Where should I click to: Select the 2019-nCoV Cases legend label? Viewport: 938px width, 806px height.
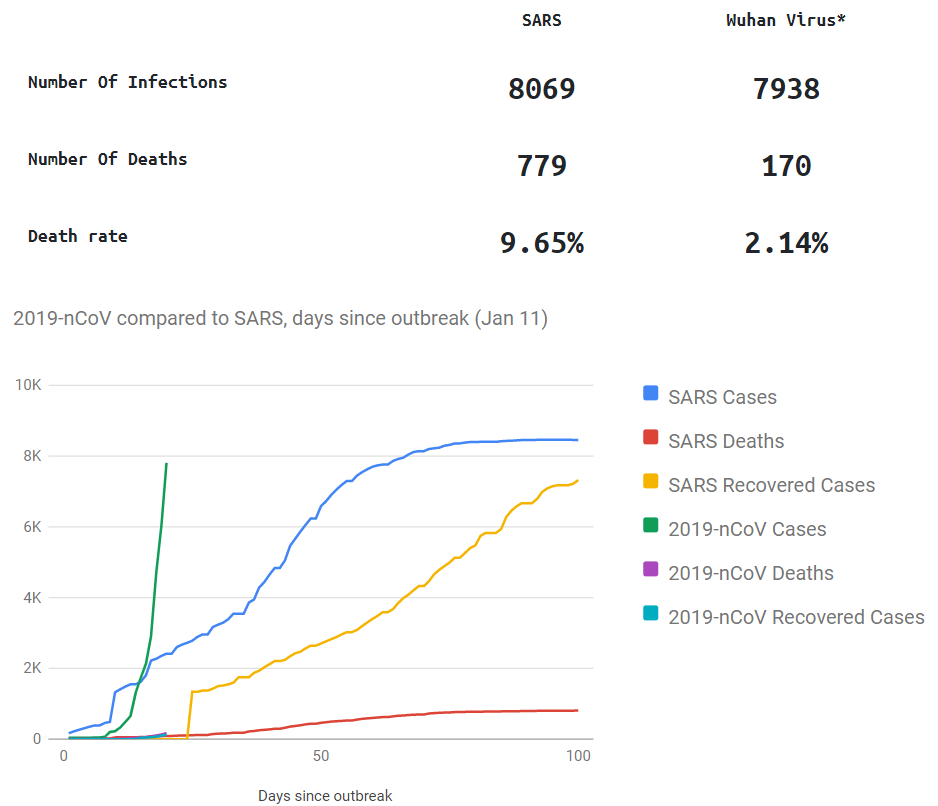pyautogui.click(x=747, y=529)
